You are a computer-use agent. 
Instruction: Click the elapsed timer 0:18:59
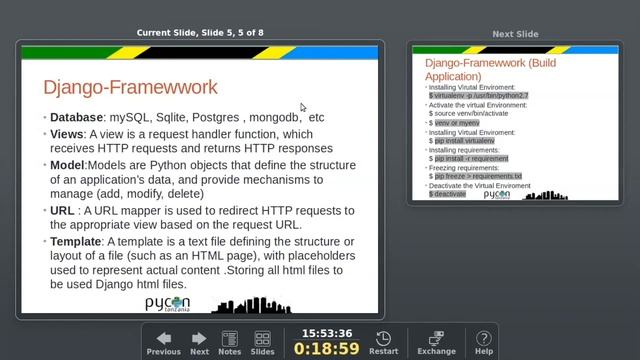[327, 349]
